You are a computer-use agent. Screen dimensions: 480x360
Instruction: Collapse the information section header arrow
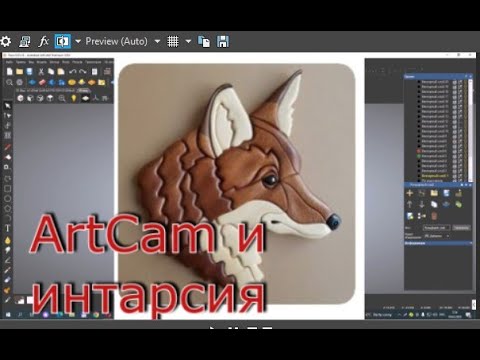pos(470,243)
